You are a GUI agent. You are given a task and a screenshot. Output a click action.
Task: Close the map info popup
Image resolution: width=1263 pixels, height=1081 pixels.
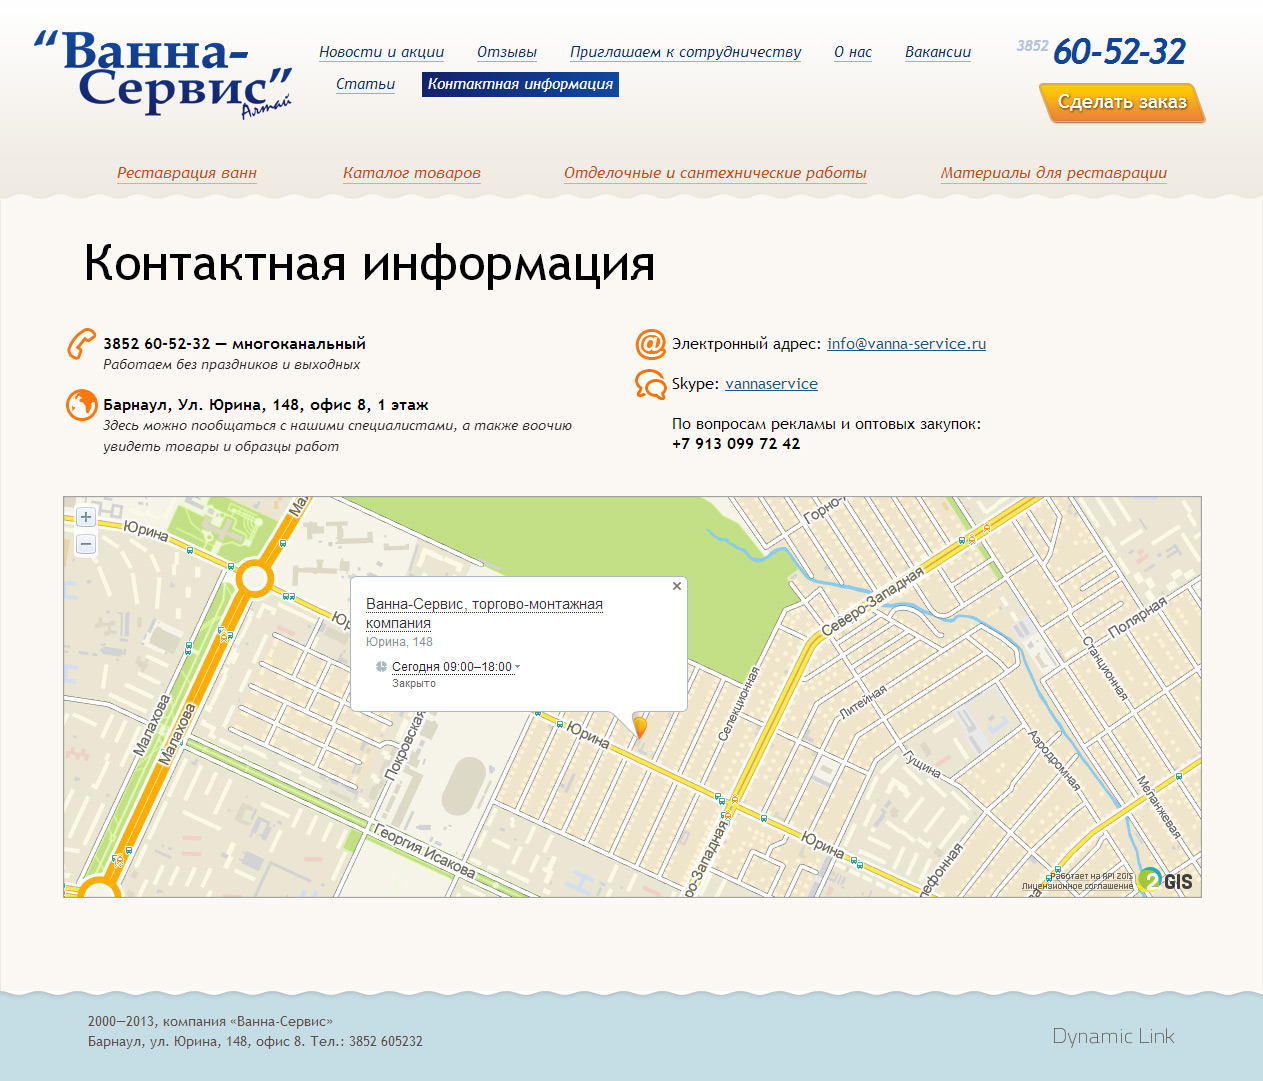677,586
